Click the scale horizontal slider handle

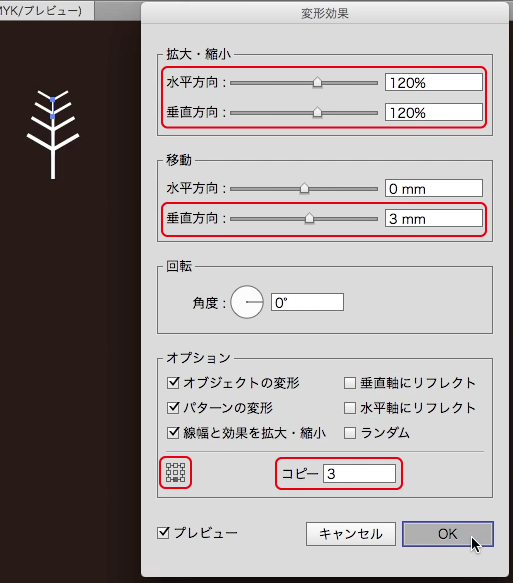coord(317,83)
